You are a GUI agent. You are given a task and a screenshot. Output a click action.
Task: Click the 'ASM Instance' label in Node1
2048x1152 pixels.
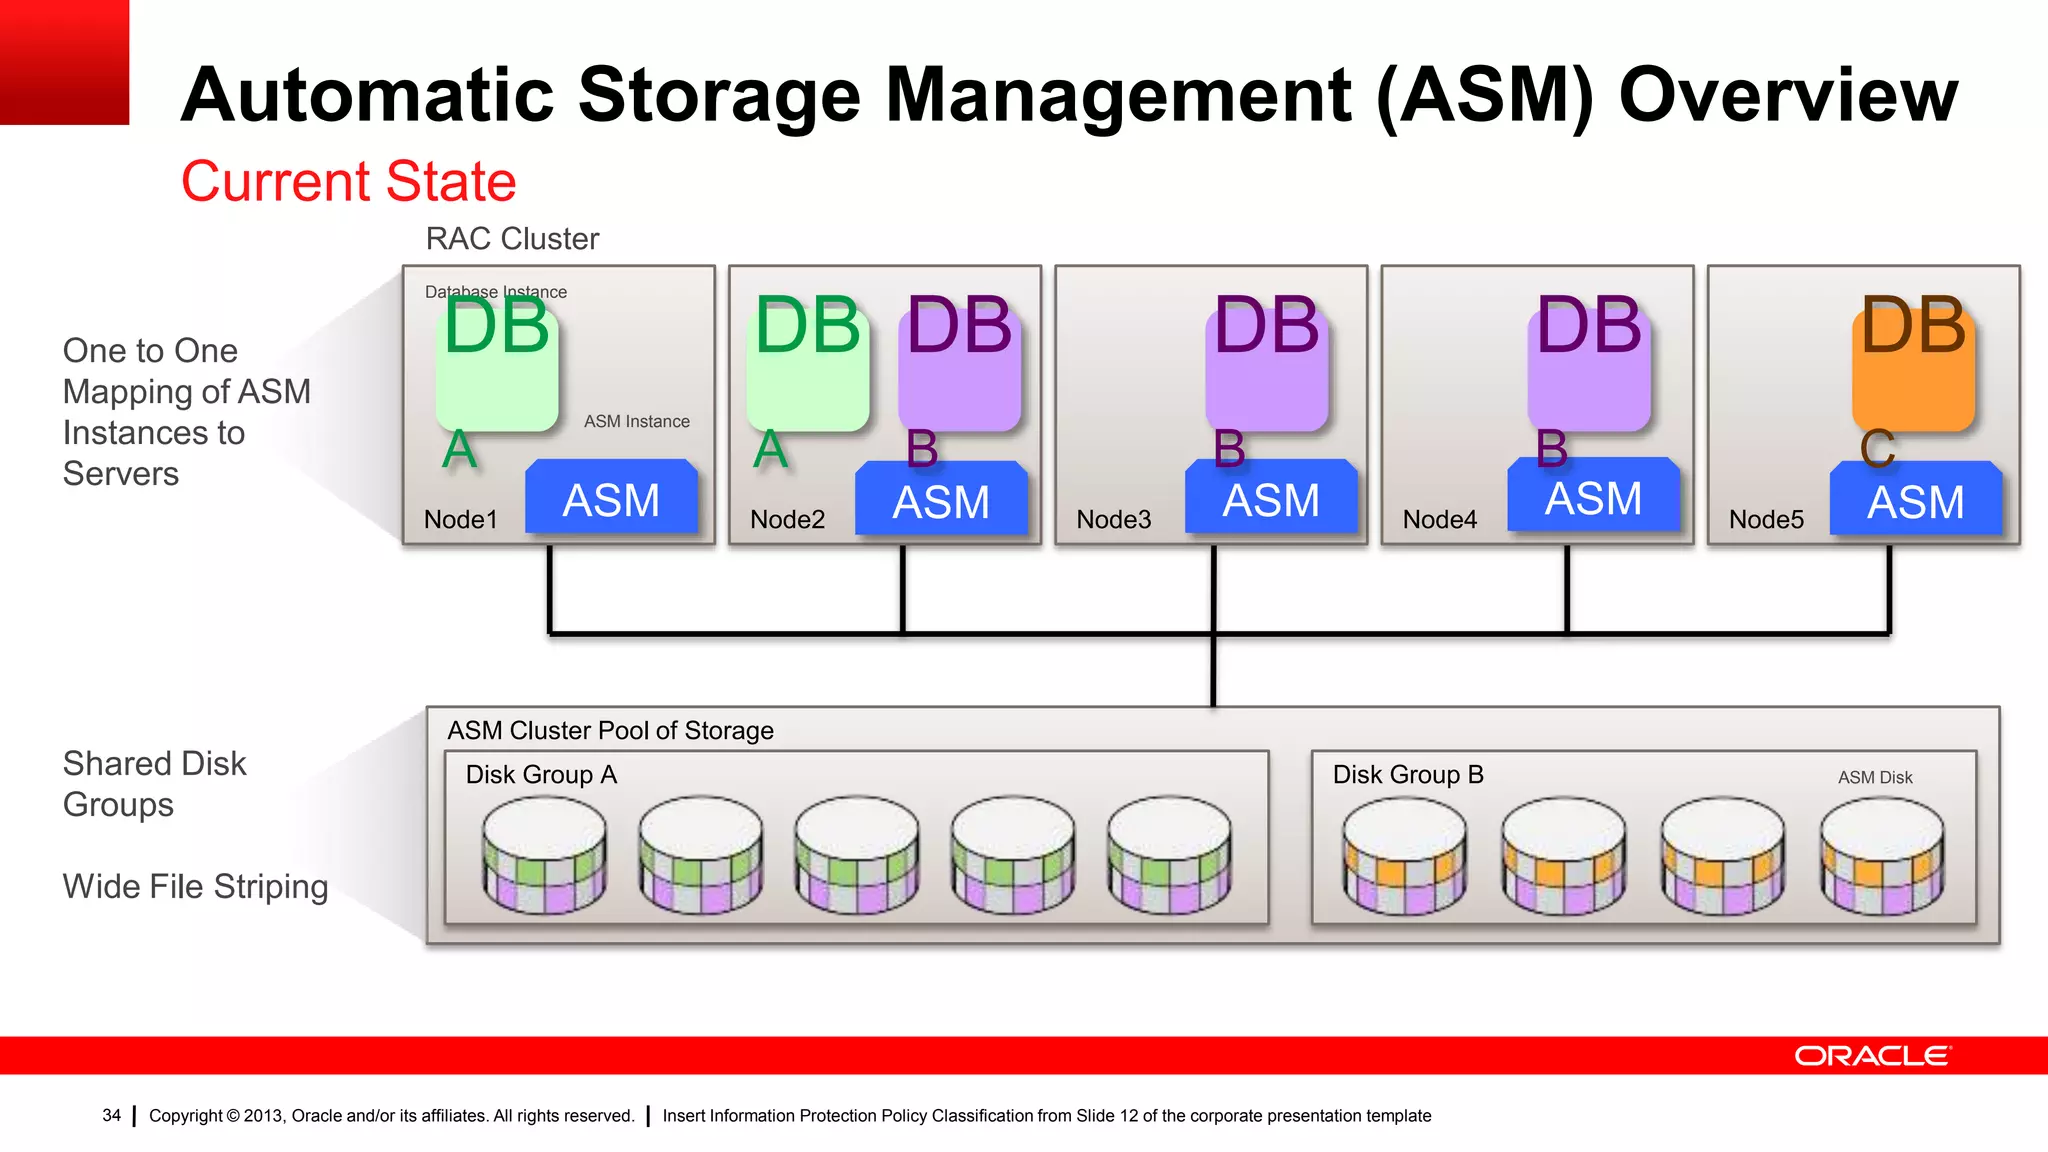[637, 421]
